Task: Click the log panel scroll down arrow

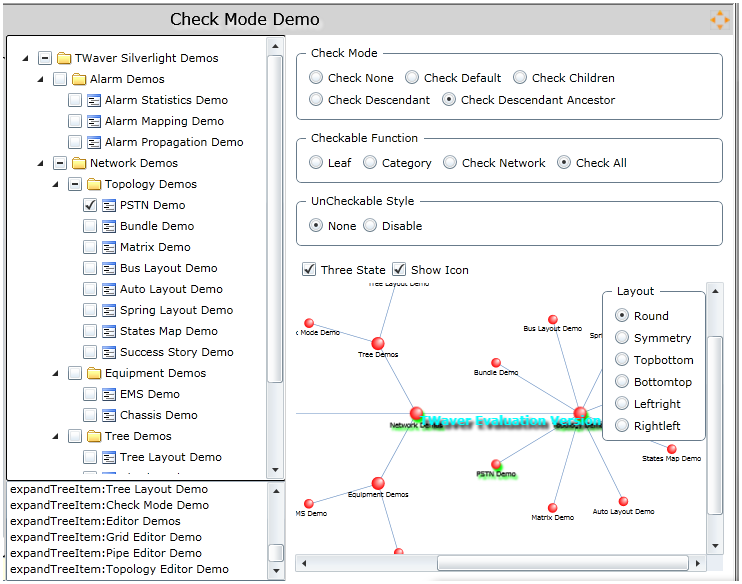Action: (x=276, y=571)
